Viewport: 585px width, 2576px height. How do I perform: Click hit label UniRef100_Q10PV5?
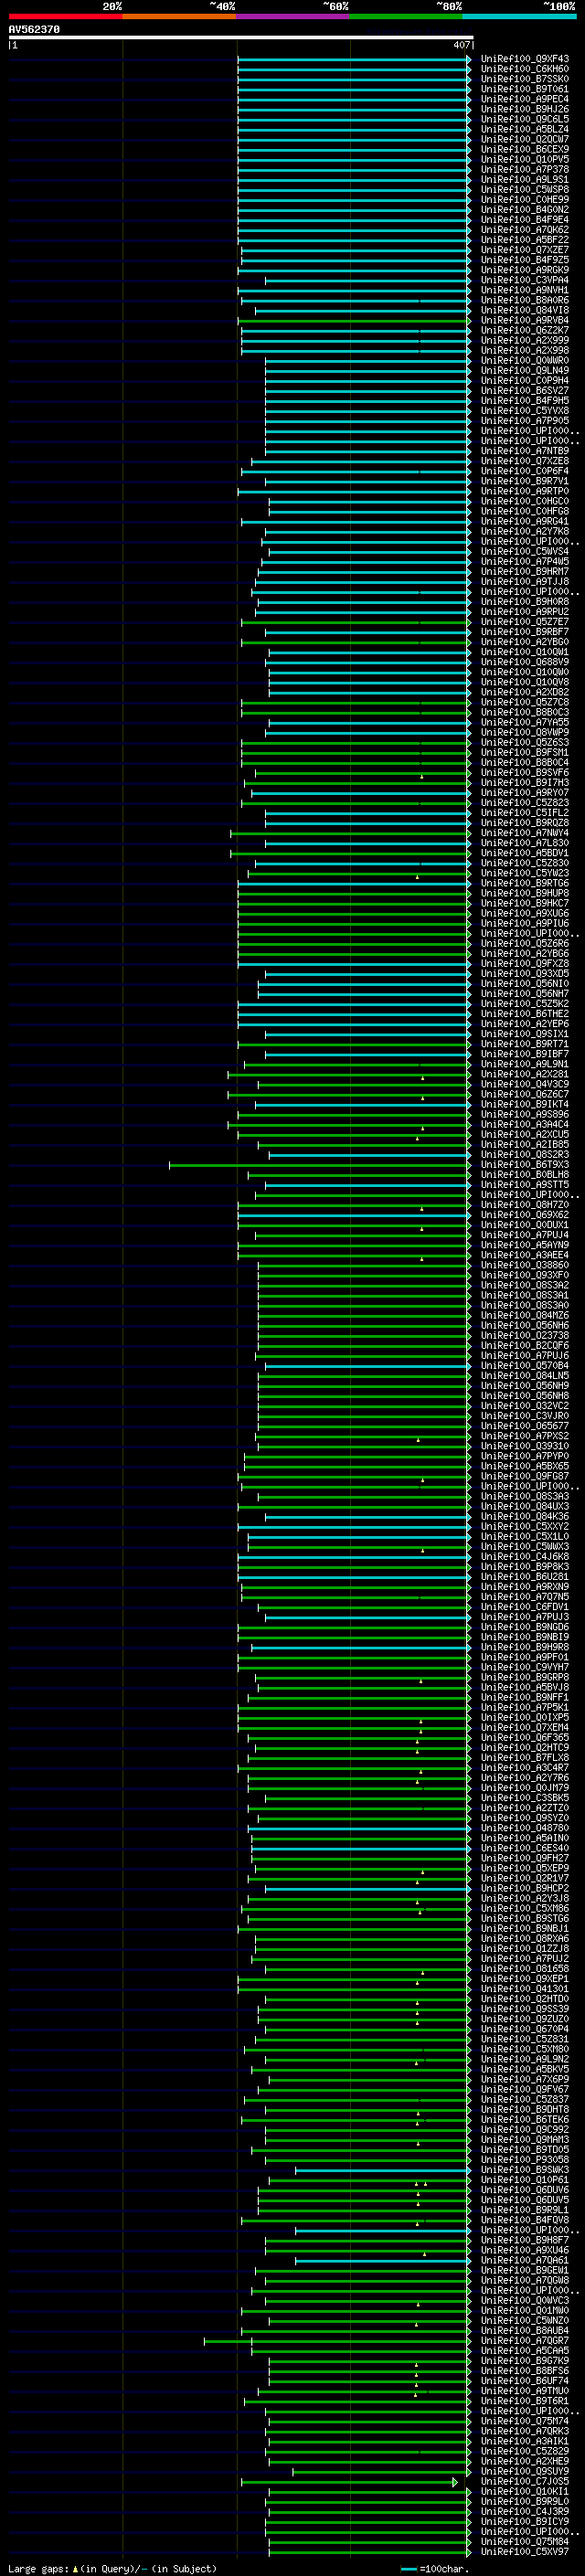(x=525, y=159)
